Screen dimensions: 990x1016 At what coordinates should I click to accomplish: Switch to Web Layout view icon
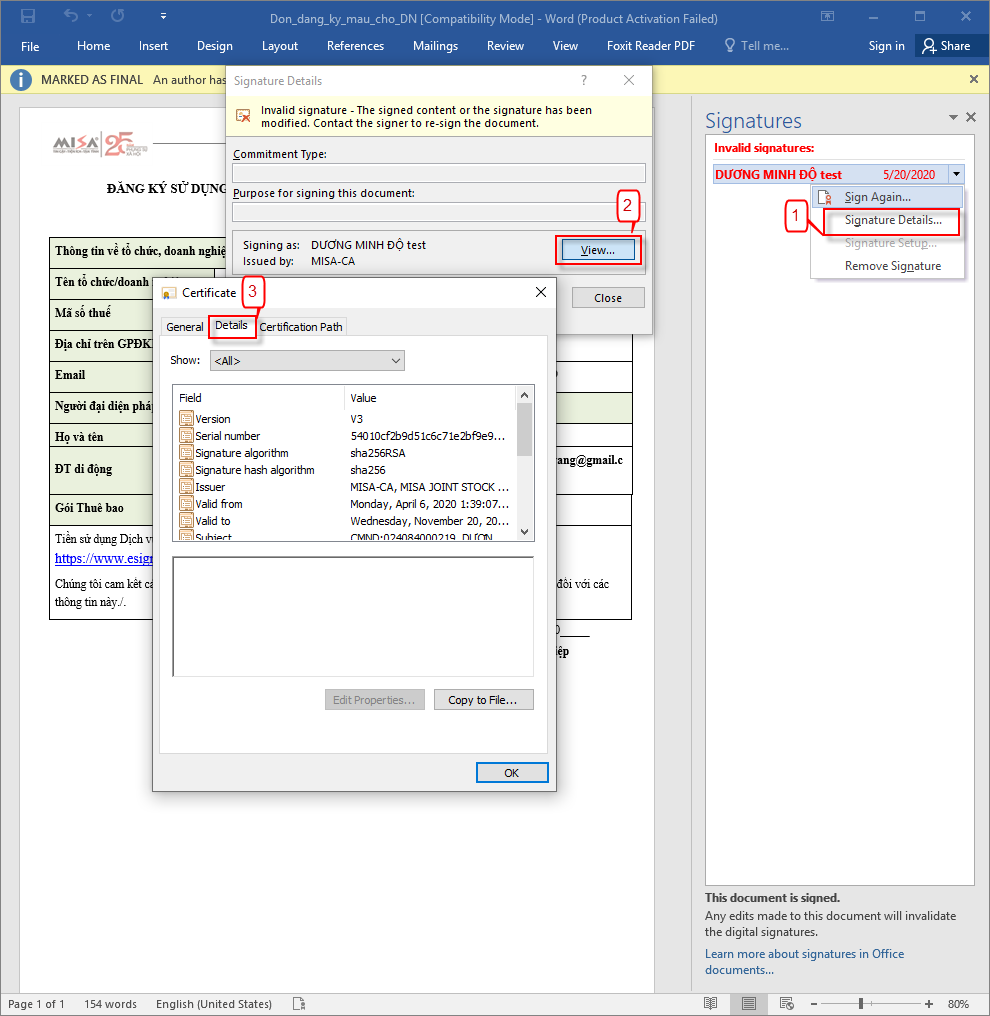pos(786,1003)
